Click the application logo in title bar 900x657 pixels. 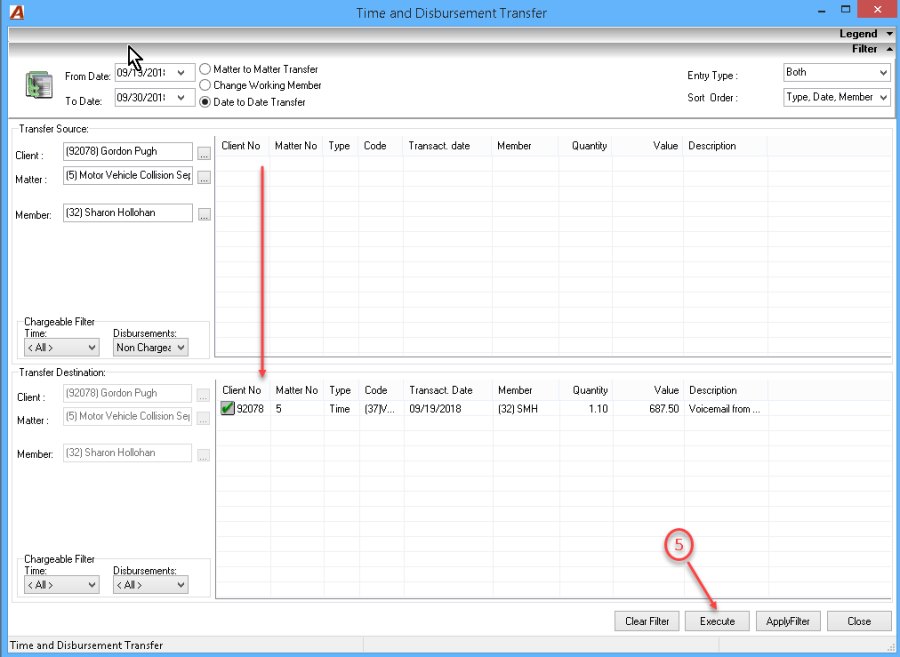coord(17,12)
